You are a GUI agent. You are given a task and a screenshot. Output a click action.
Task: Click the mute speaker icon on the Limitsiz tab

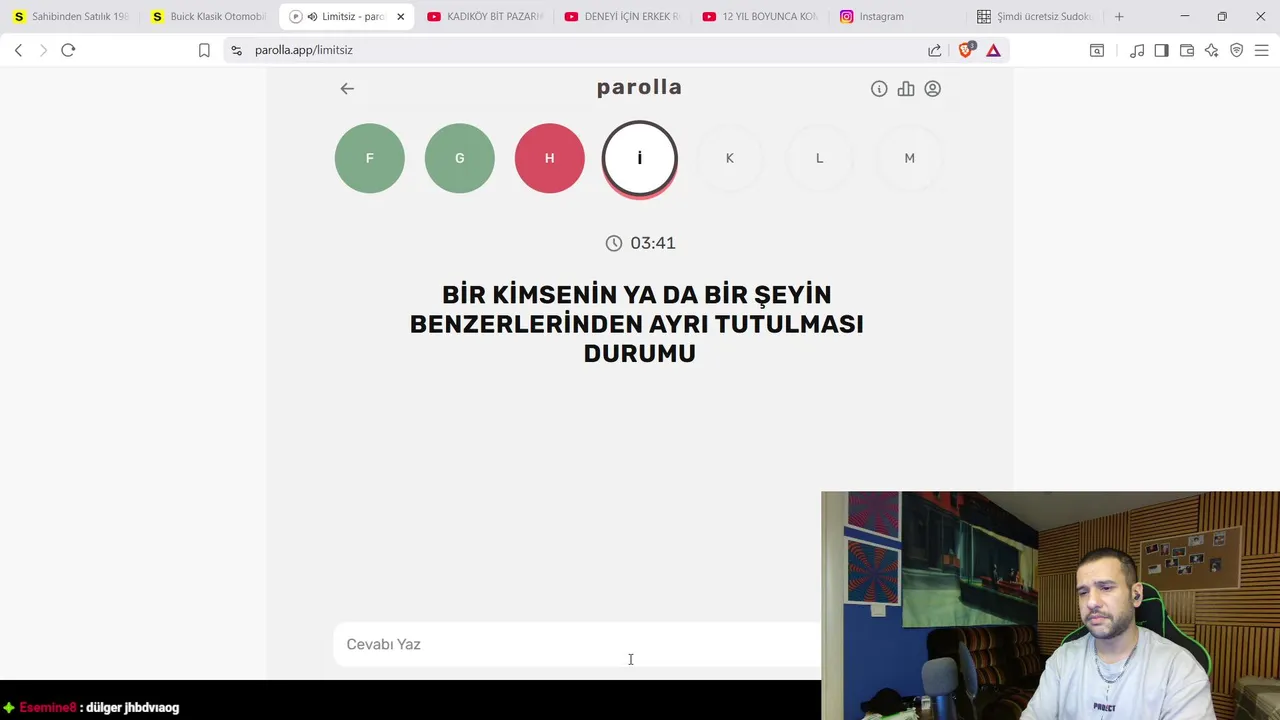312,16
